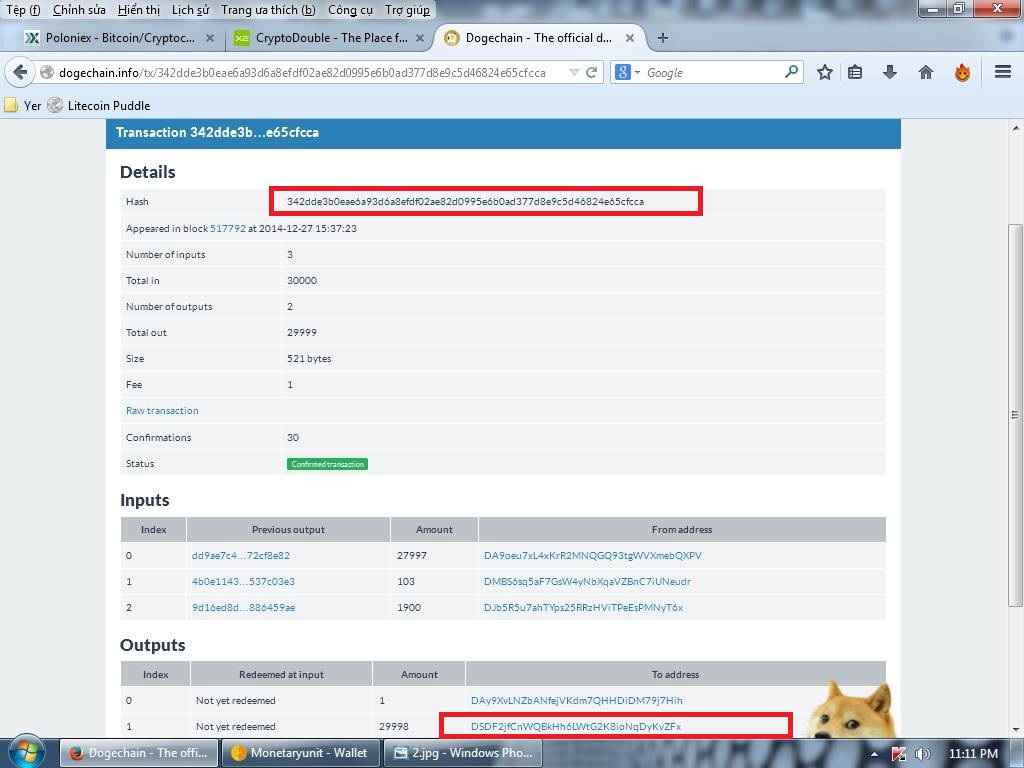Open the Hiển thị menu
The width and height of the screenshot is (1024, 768).
(x=138, y=10)
